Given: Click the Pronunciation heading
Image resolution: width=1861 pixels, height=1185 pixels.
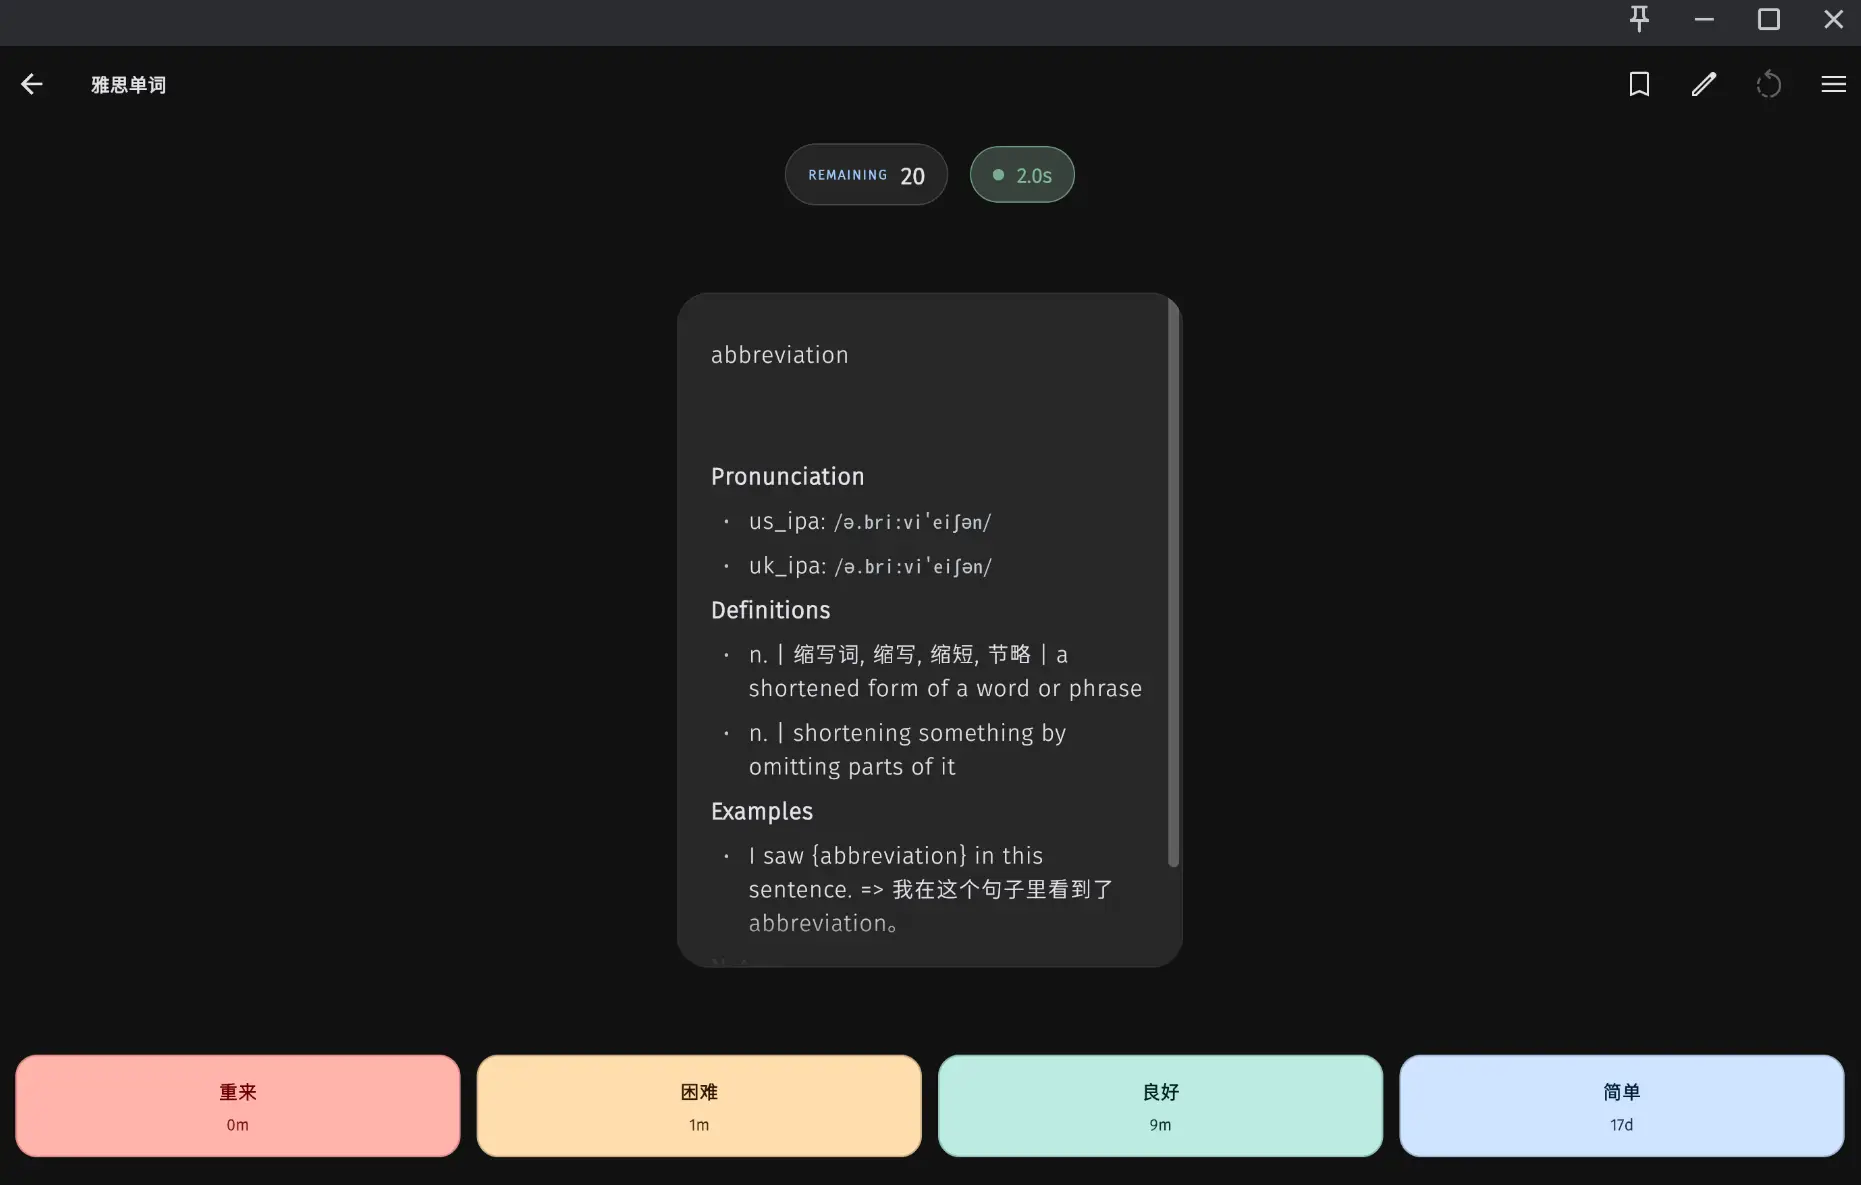Looking at the screenshot, I should pyautogui.click(x=787, y=477).
